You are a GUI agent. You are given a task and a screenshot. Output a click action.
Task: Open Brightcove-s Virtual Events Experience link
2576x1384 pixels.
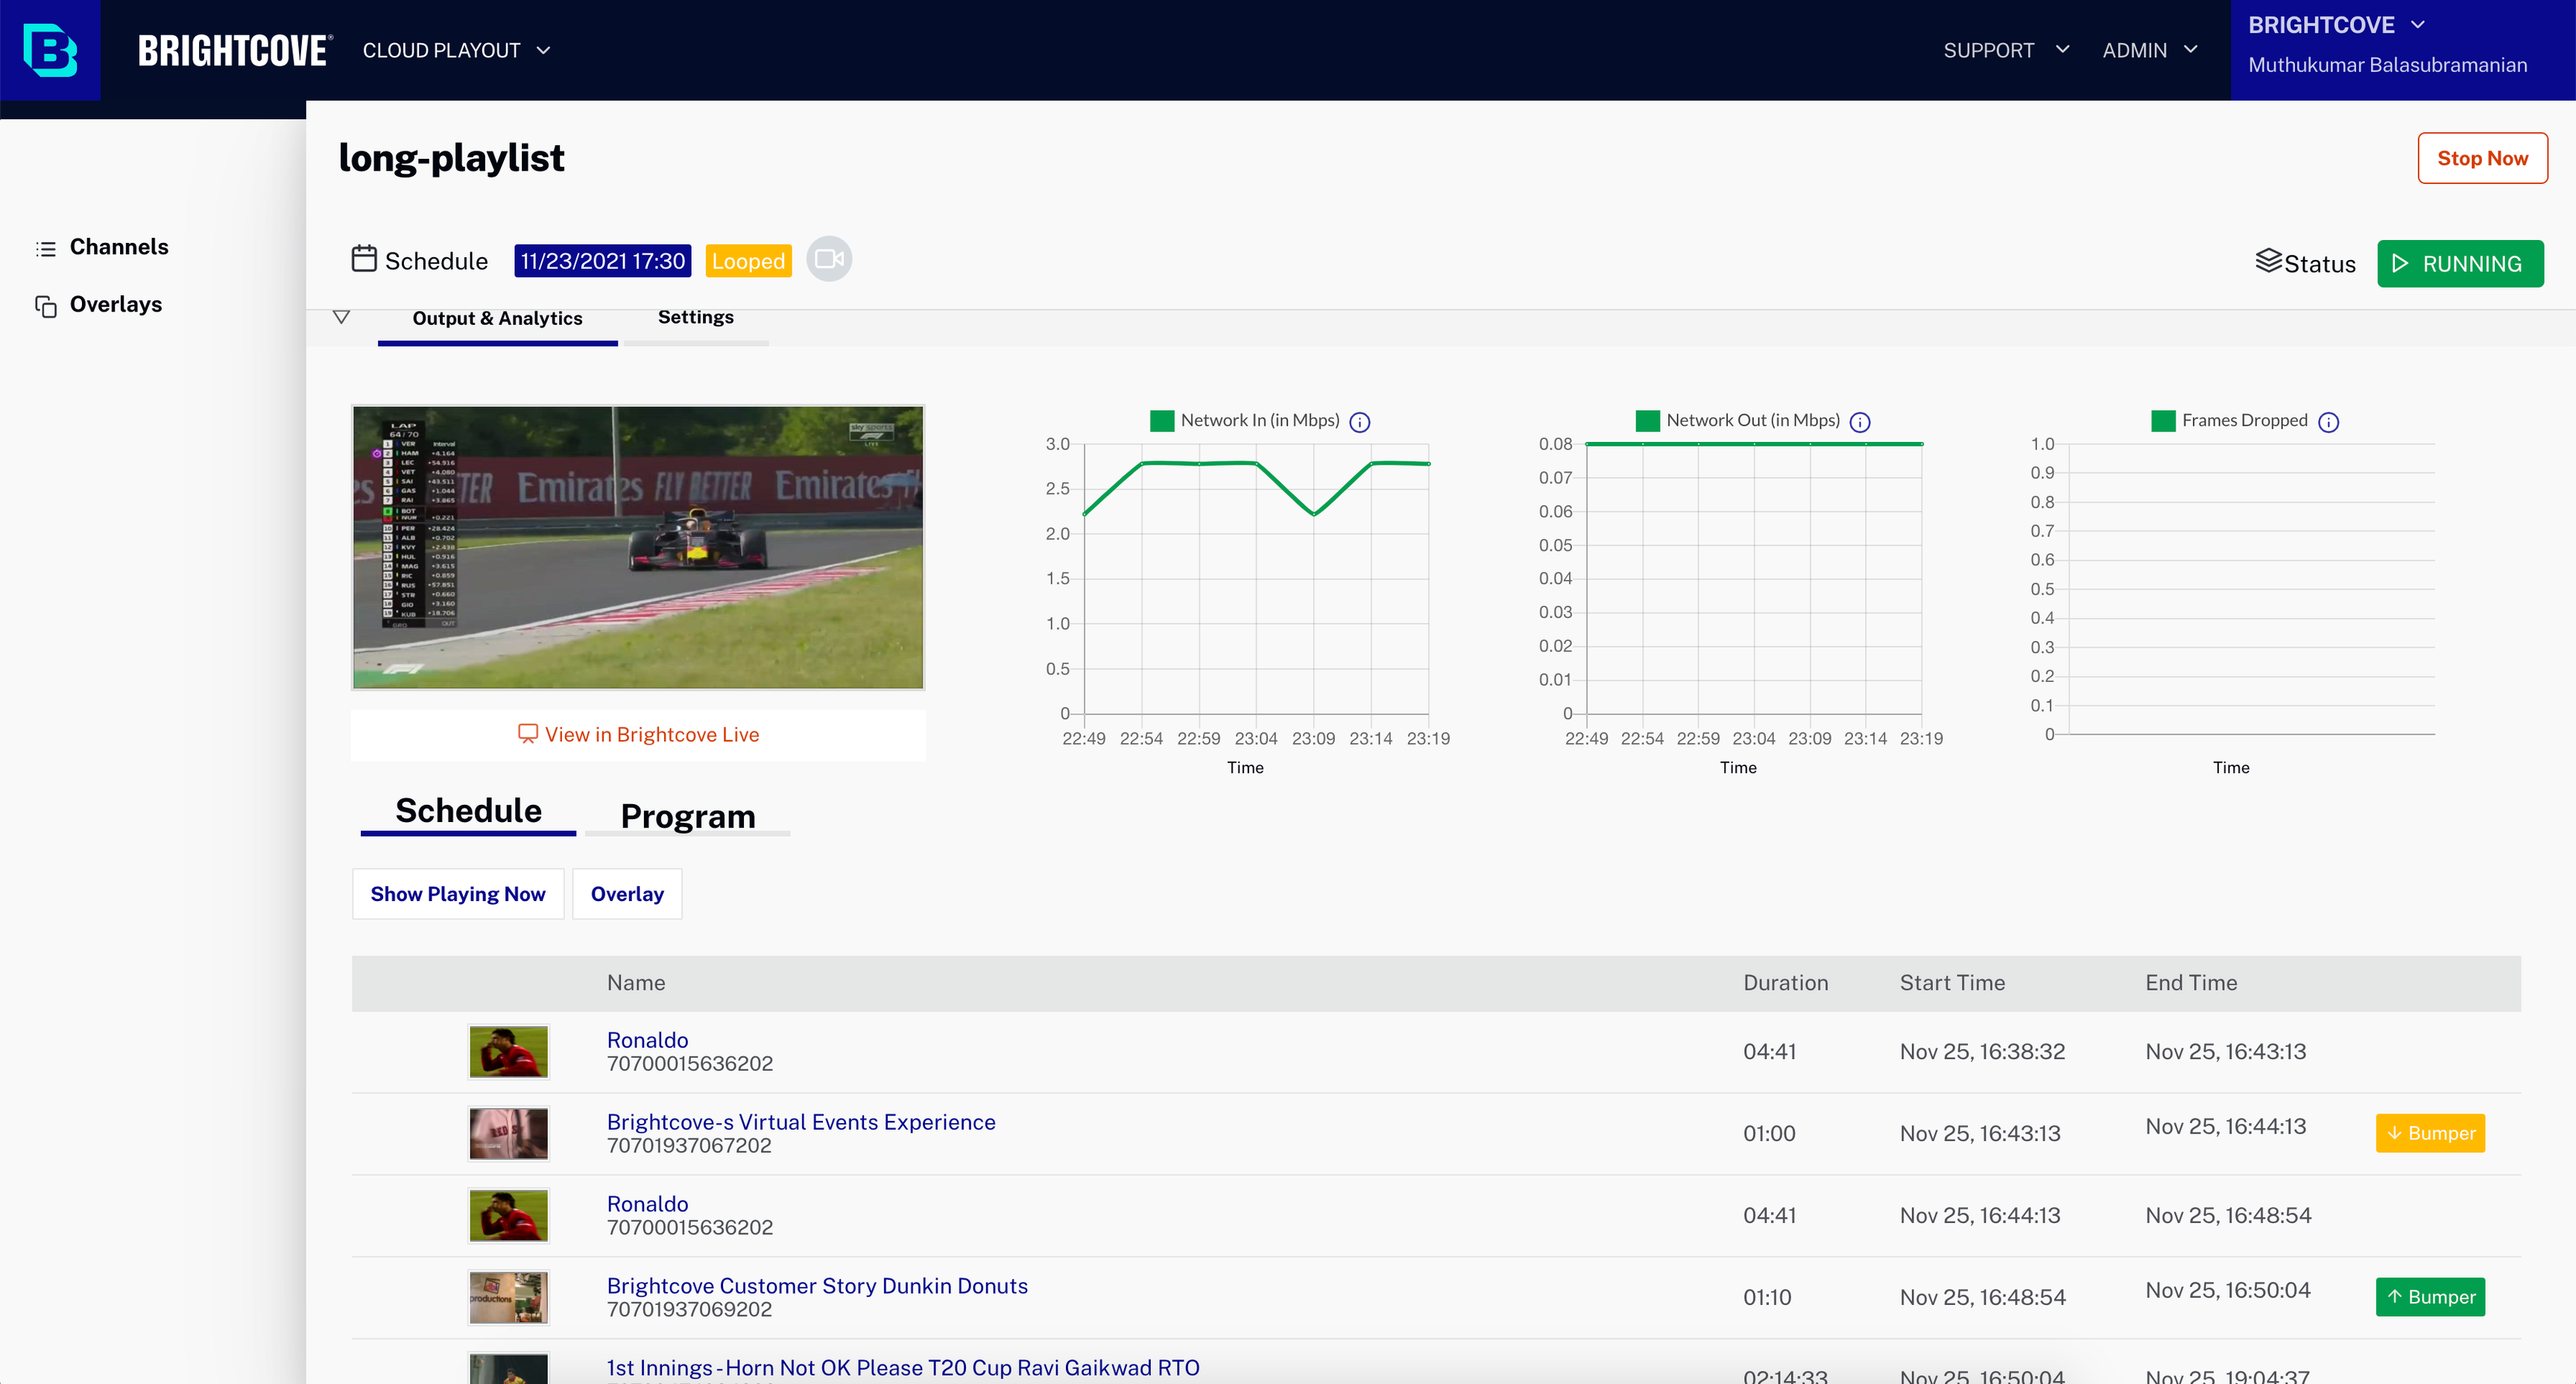coord(801,1122)
